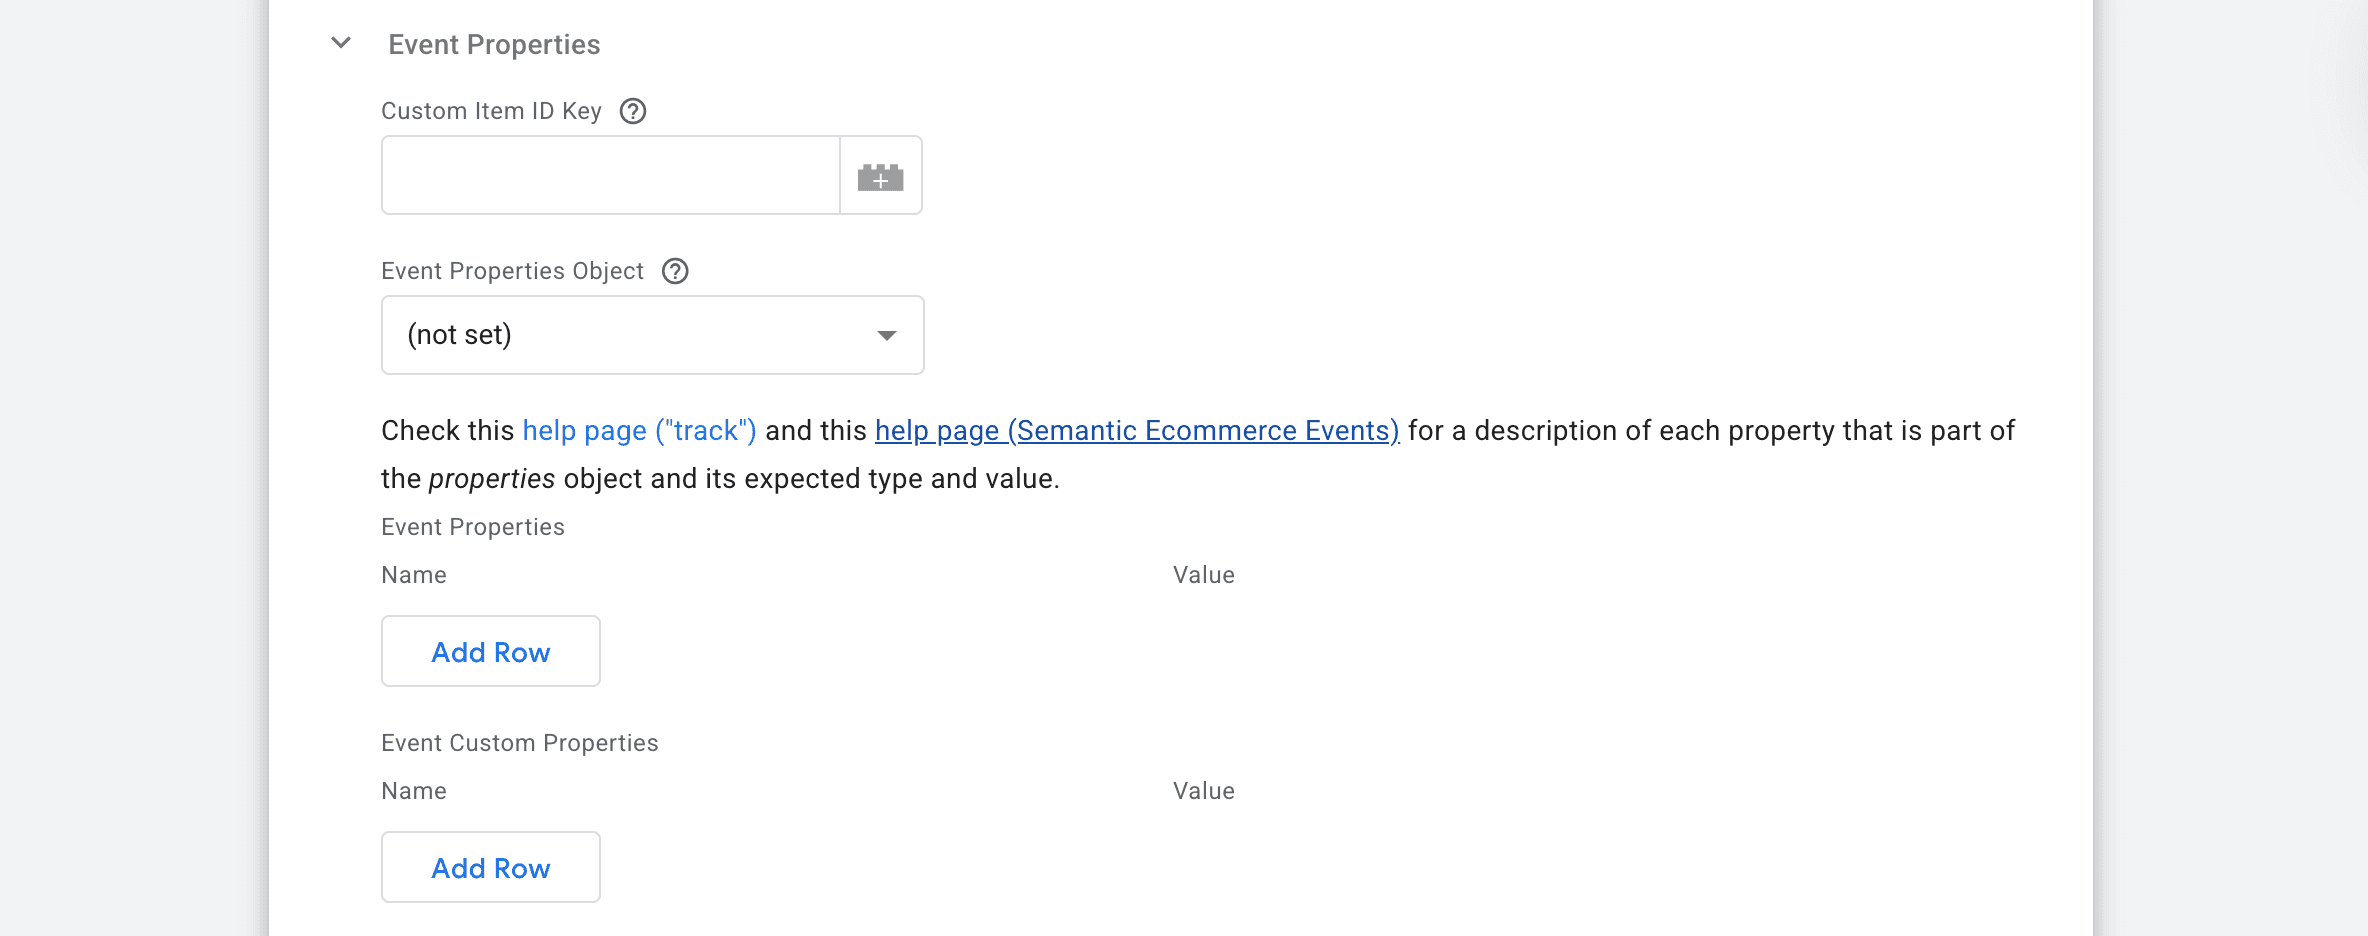Click the chevron beside Event Properties heading
The image size is (2368, 936).
pos(339,43)
